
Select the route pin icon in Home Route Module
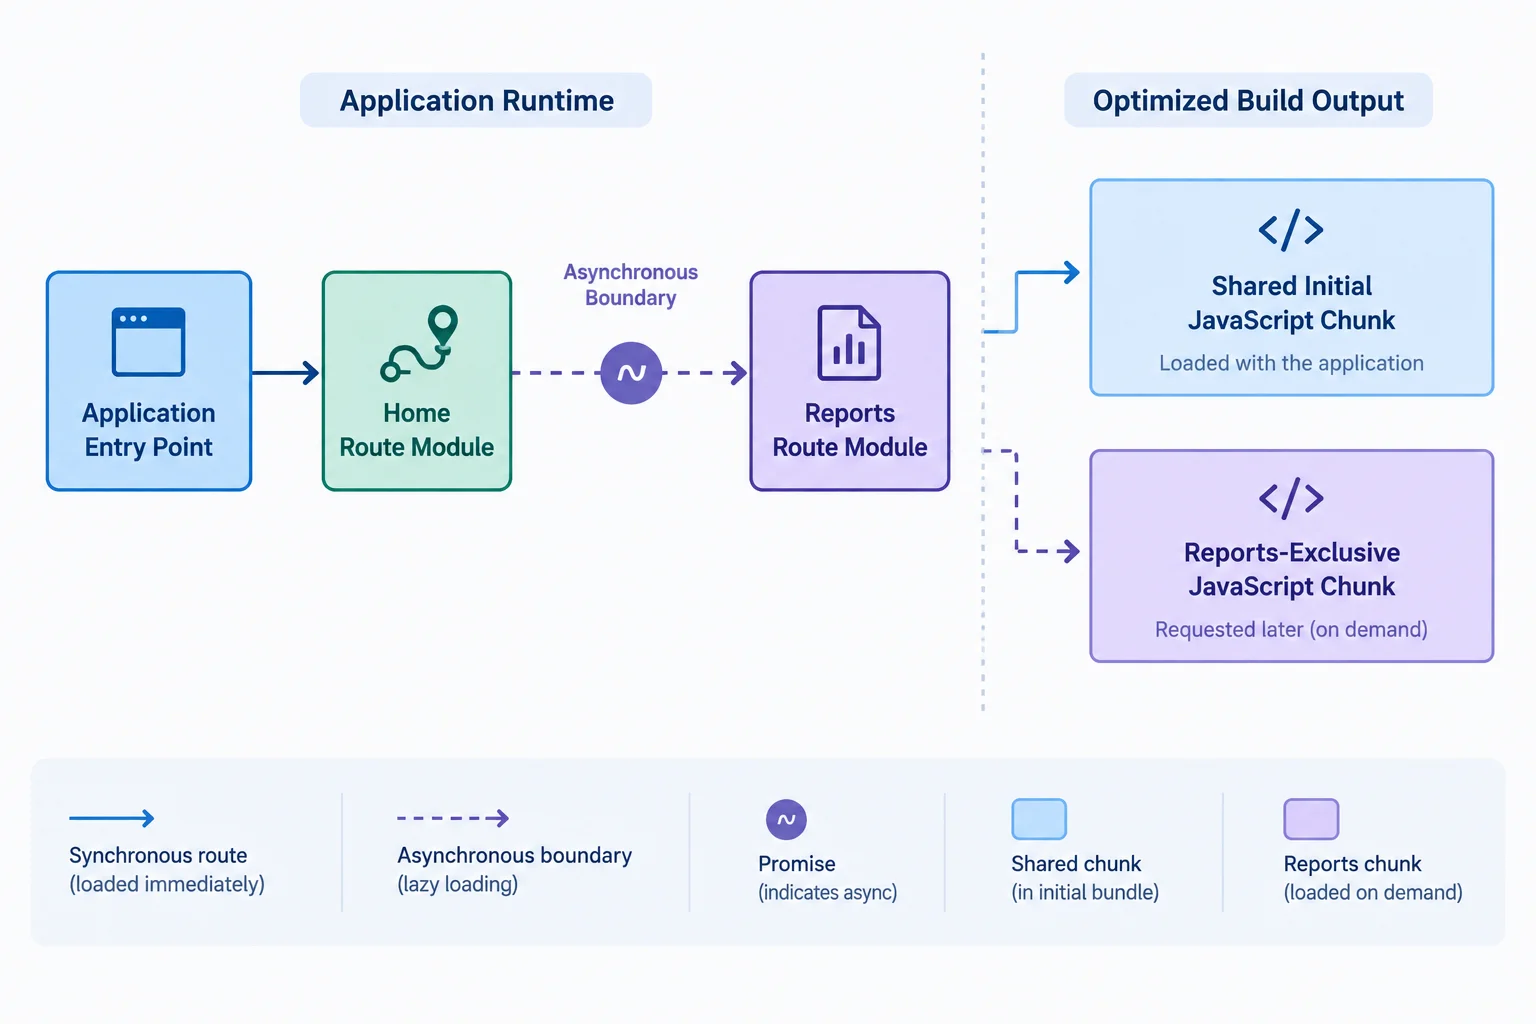pyautogui.click(x=419, y=344)
